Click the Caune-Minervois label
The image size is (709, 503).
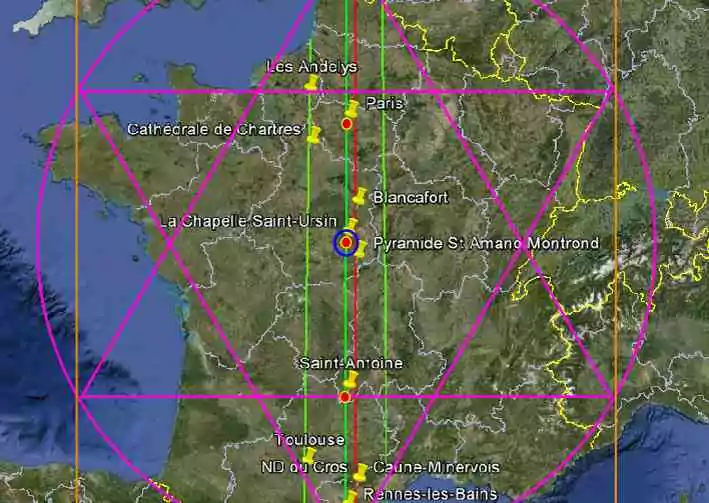437,467
